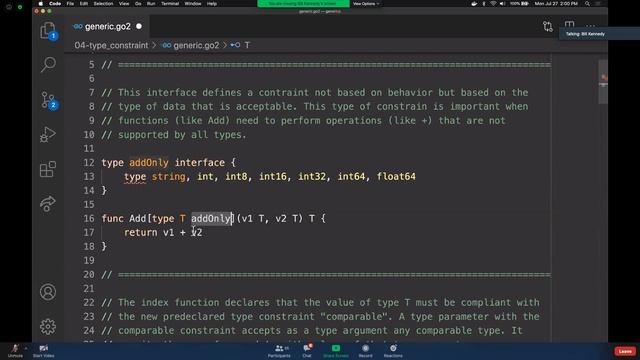
Task: Open the 04-type_constraint breadcrumb
Action: coord(111,45)
